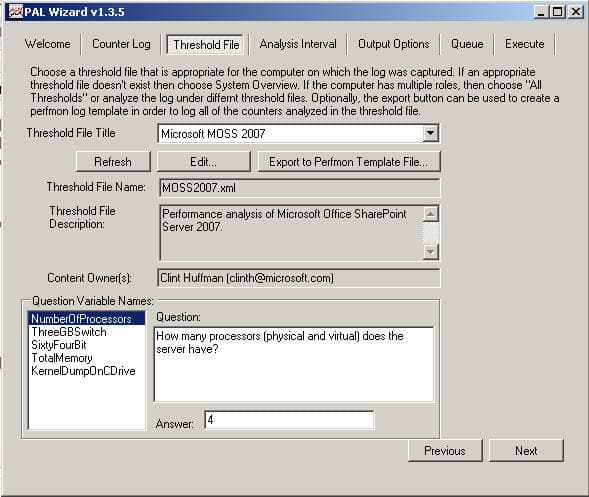Viewport: 589px width, 497px height.
Task: Open the Execute tab
Action: click(x=525, y=44)
